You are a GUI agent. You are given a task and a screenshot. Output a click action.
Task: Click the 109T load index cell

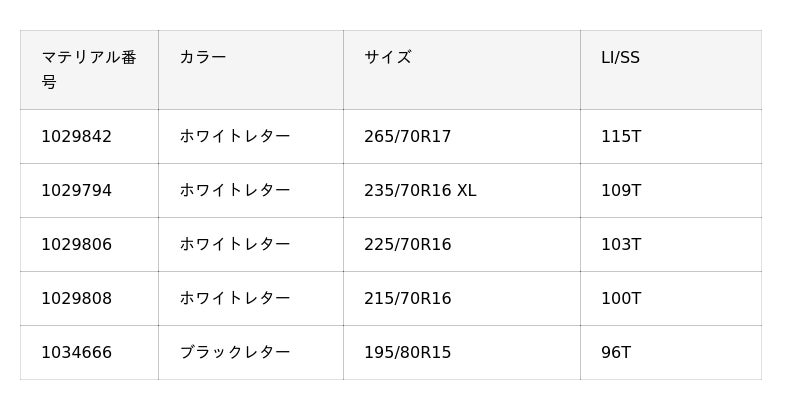[621, 191]
